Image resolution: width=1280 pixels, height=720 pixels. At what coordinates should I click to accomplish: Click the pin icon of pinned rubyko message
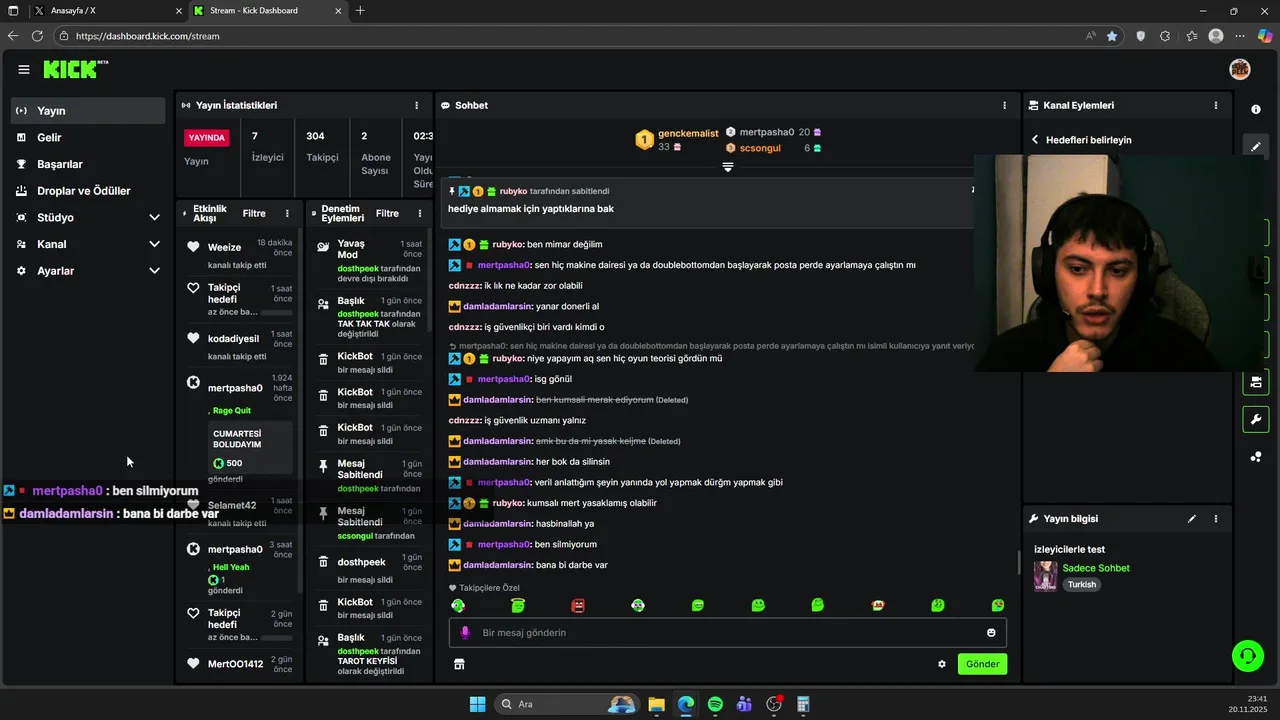point(452,191)
